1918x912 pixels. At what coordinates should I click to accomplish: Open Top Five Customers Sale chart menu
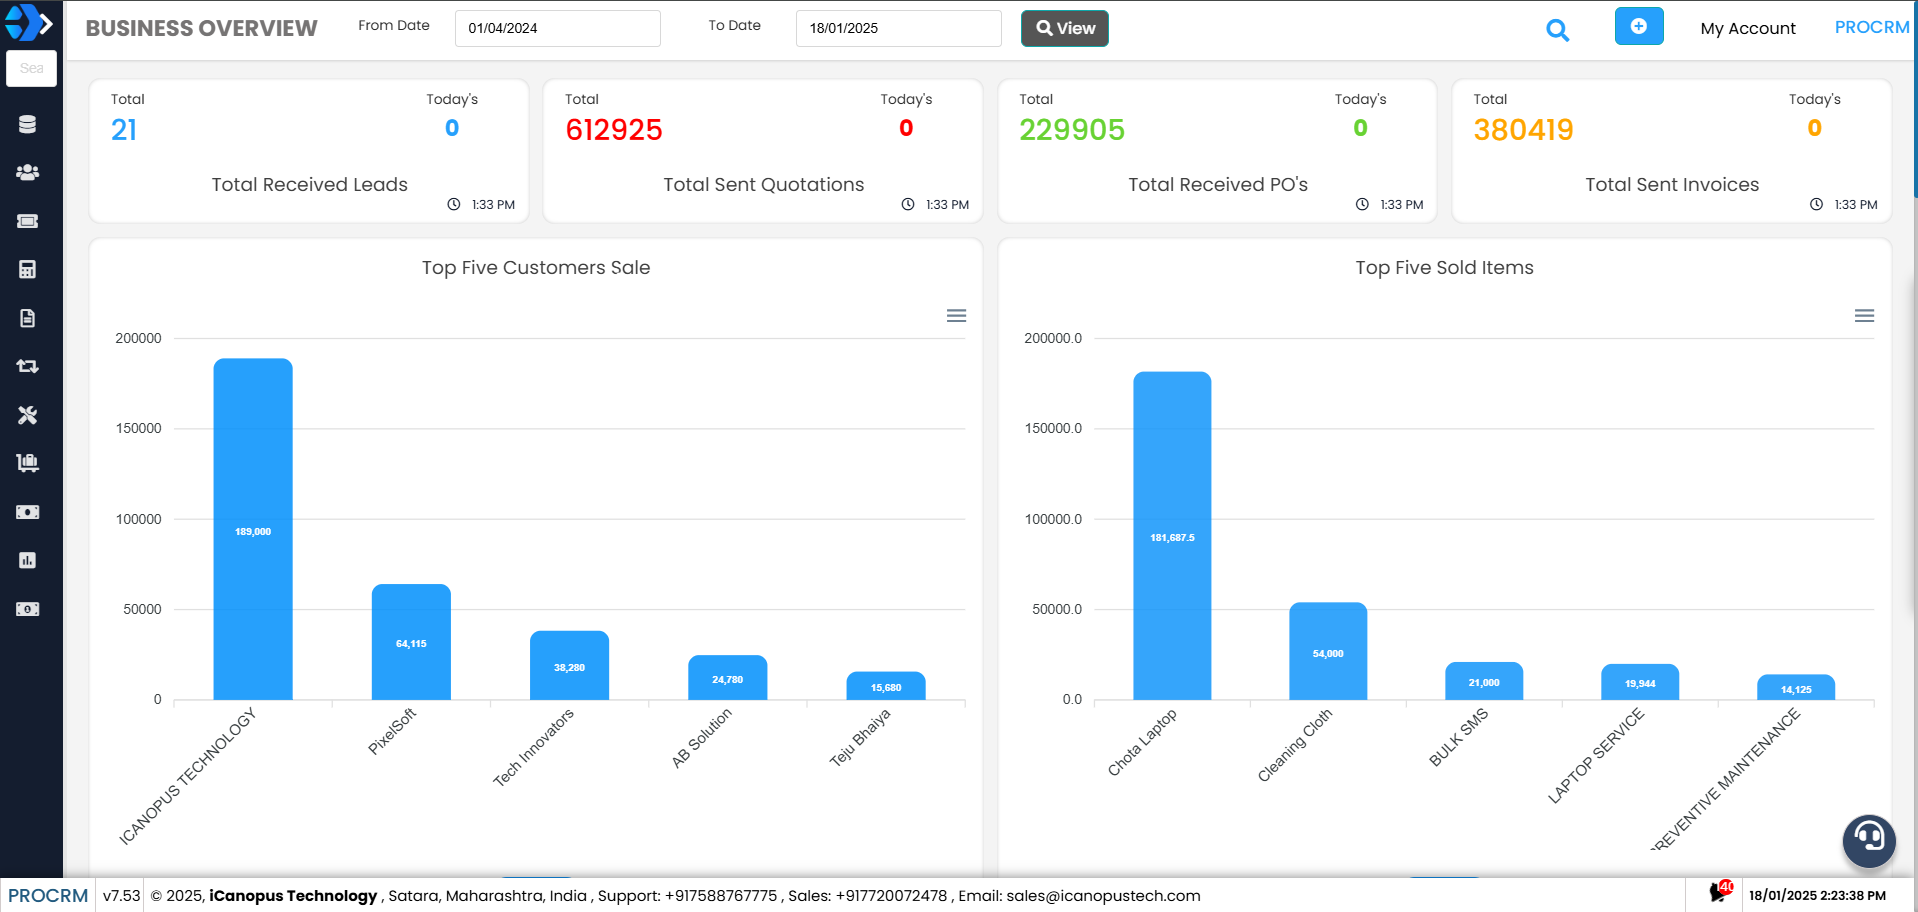point(956,316)
